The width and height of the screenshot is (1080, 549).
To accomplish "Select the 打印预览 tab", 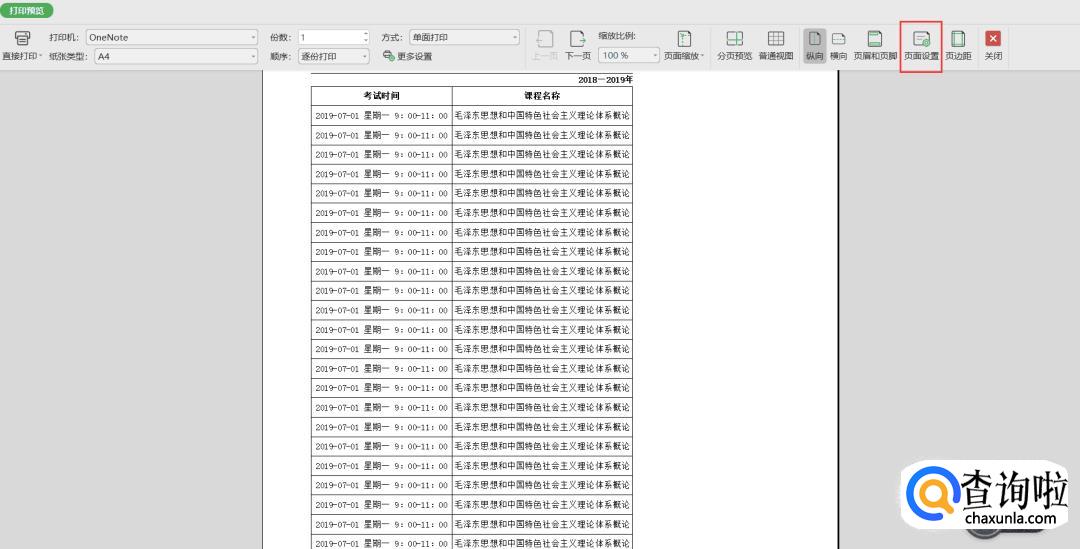I will click(27, 10).
